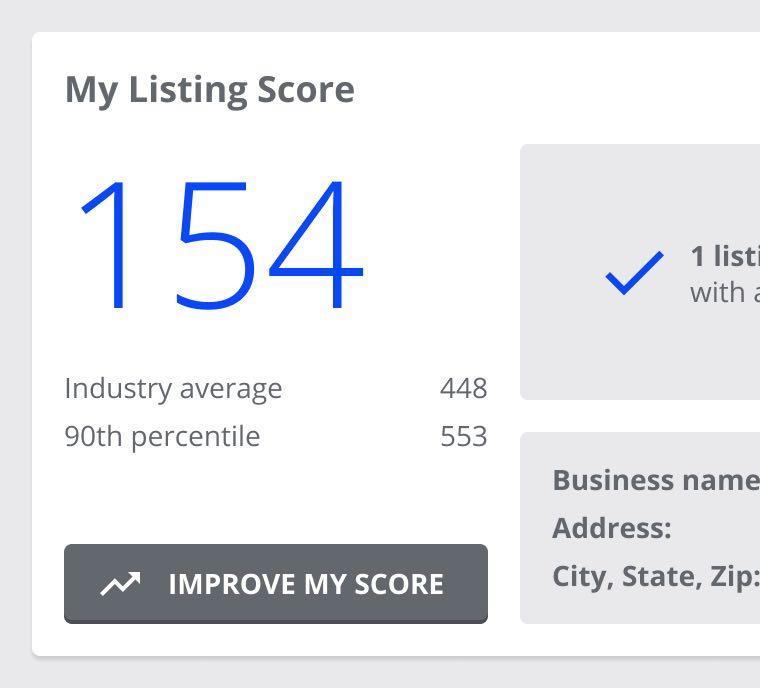Click the Address label
The width and height of the screenshot is (760, 688).
pyautogui.click(x=611, y=528)
